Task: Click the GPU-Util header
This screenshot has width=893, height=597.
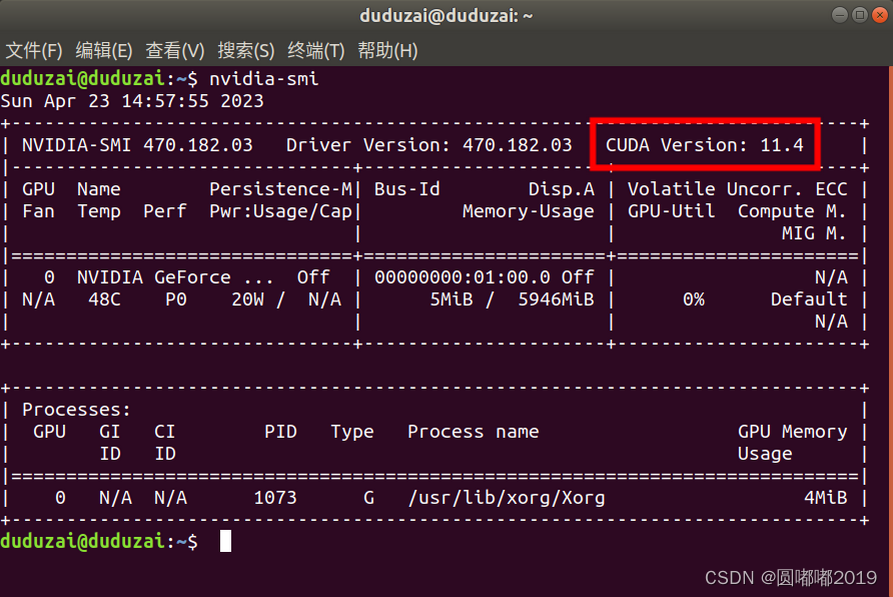Action: (x=671, y=211)
